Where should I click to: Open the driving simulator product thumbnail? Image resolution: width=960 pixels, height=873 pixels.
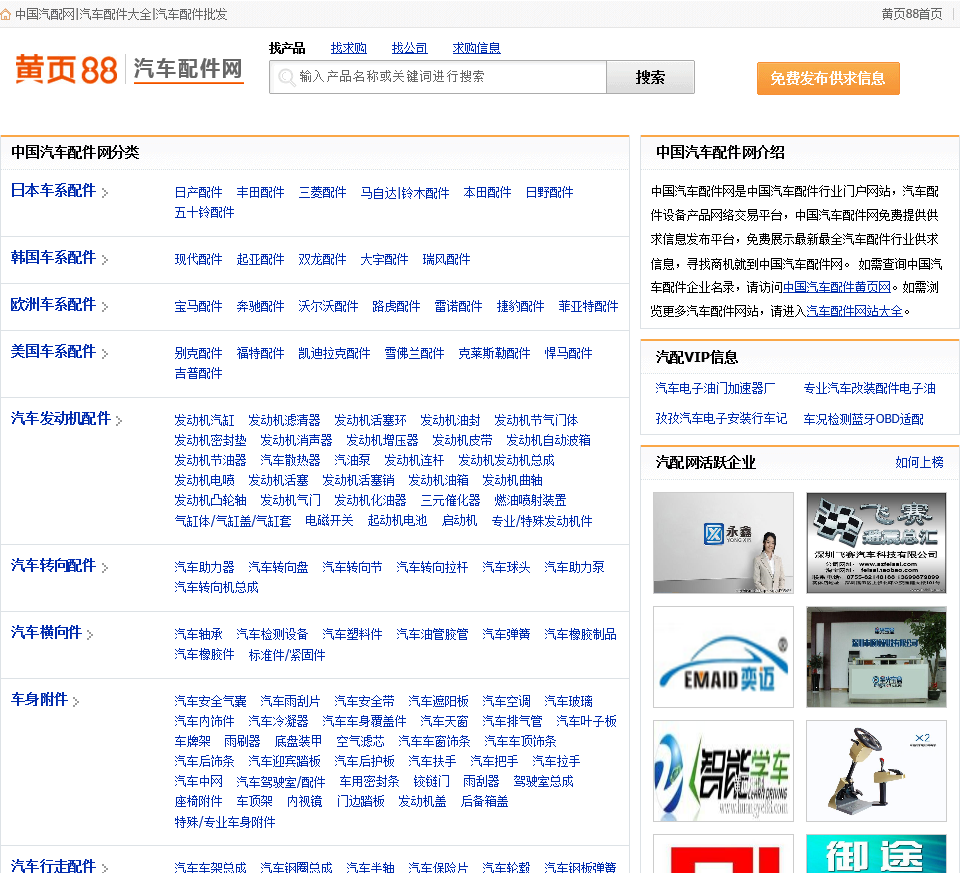tap(876, 771)
